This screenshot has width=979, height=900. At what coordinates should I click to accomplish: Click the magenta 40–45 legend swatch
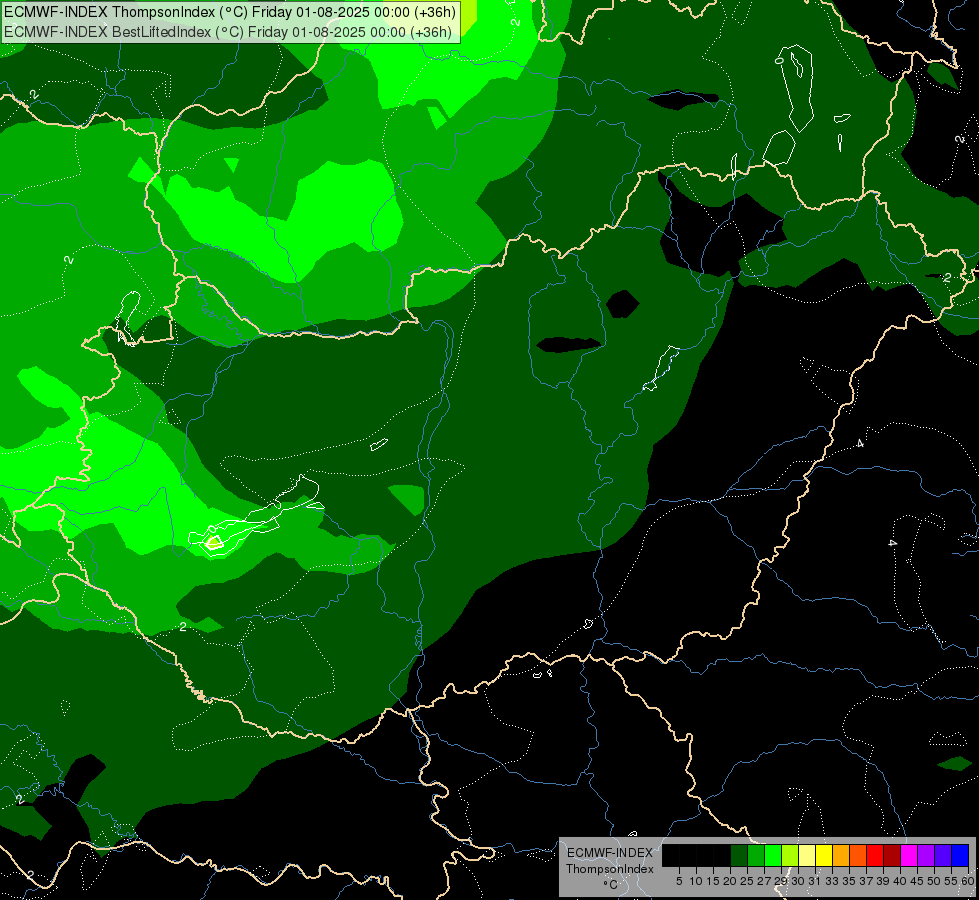coord(908,855)
